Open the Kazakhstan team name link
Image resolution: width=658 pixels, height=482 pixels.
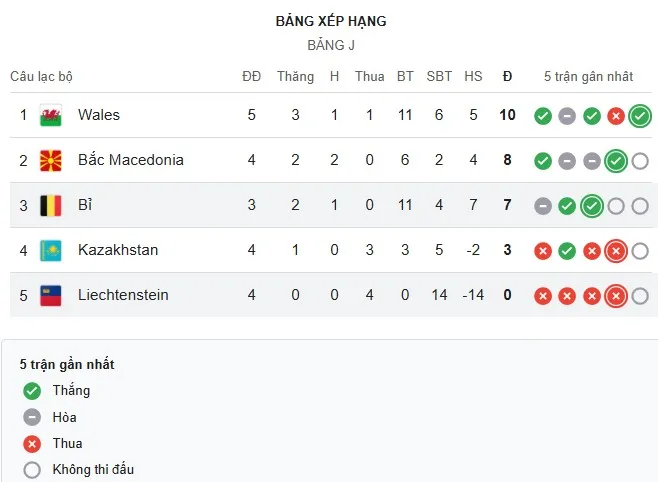tap(118, 250)
